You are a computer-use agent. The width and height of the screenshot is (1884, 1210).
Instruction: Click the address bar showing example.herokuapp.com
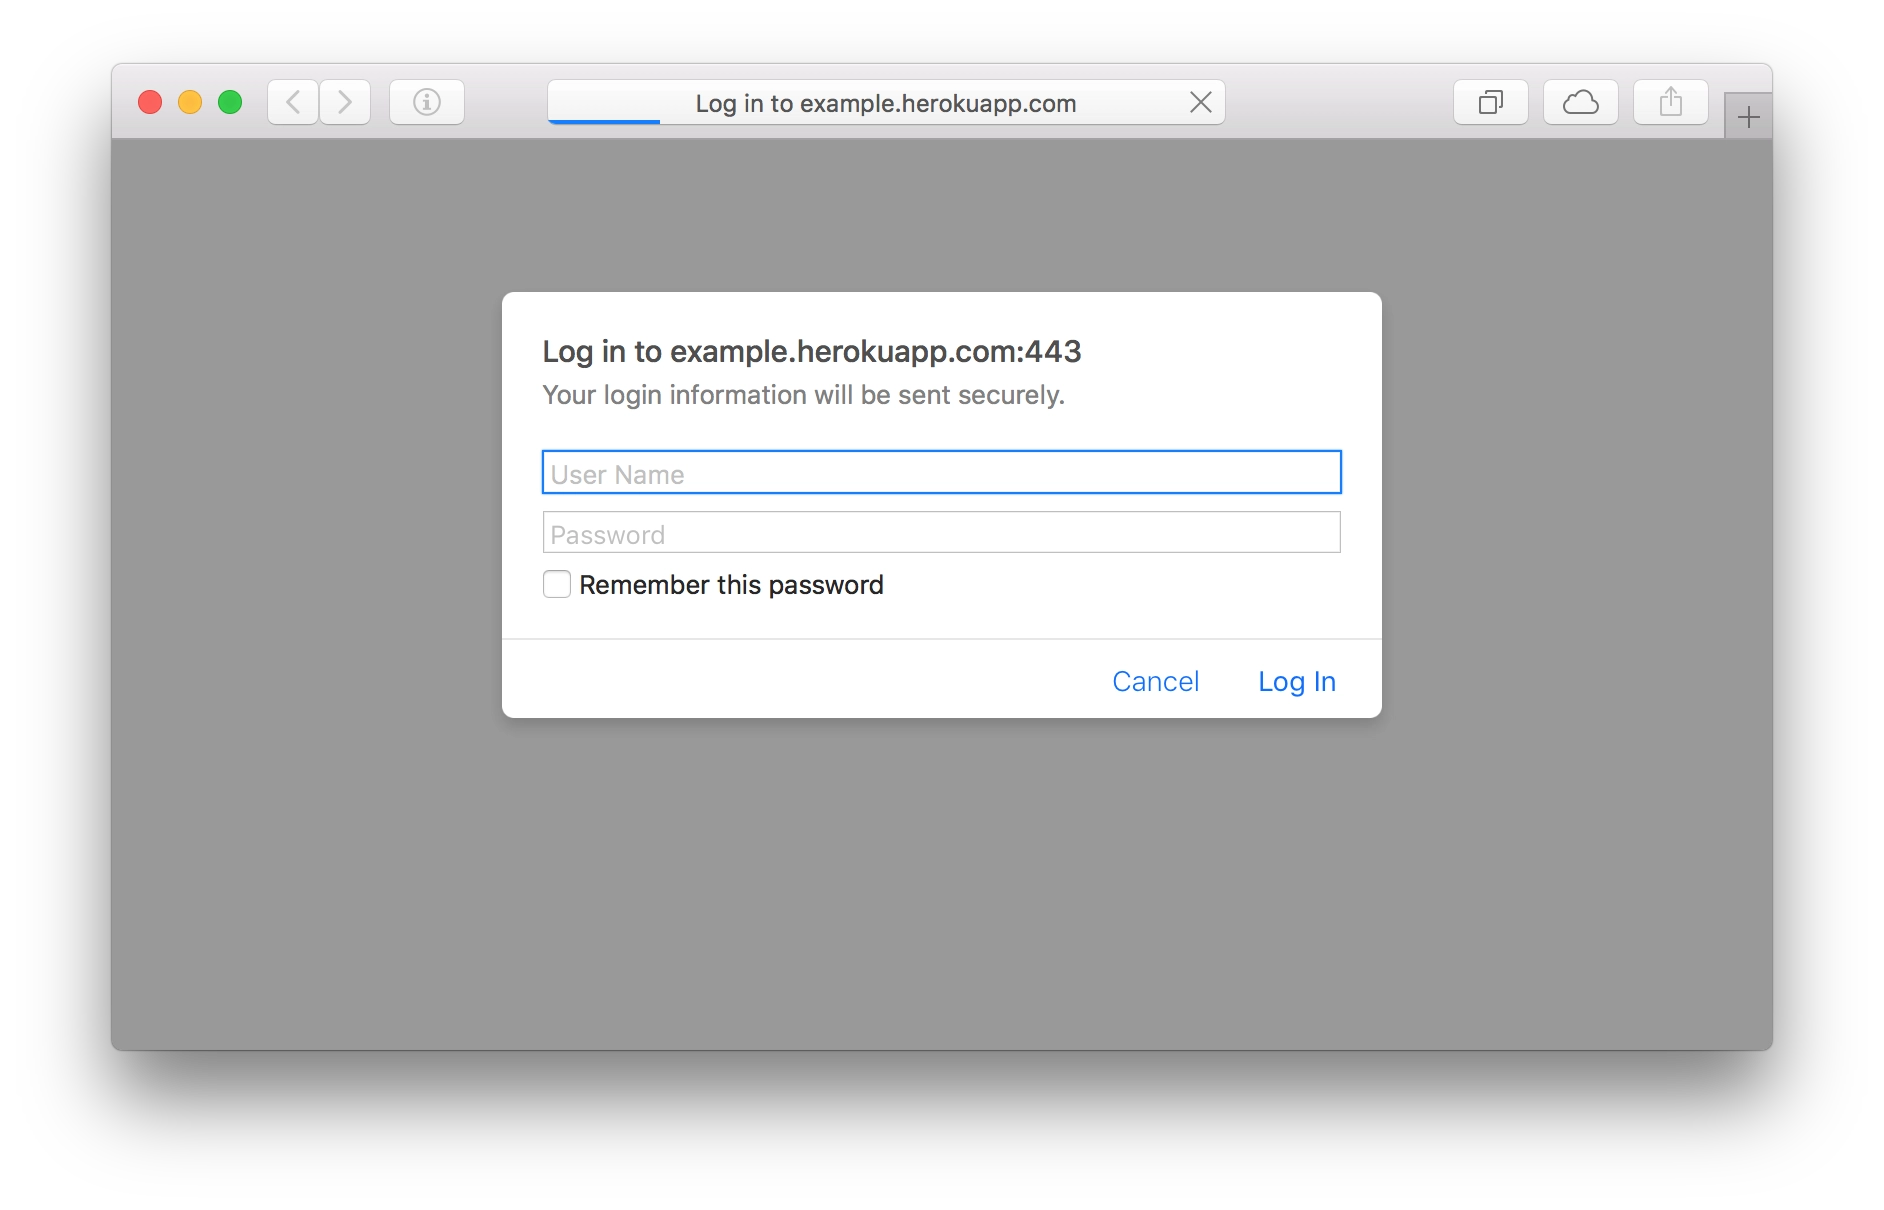tap(885, 103)
